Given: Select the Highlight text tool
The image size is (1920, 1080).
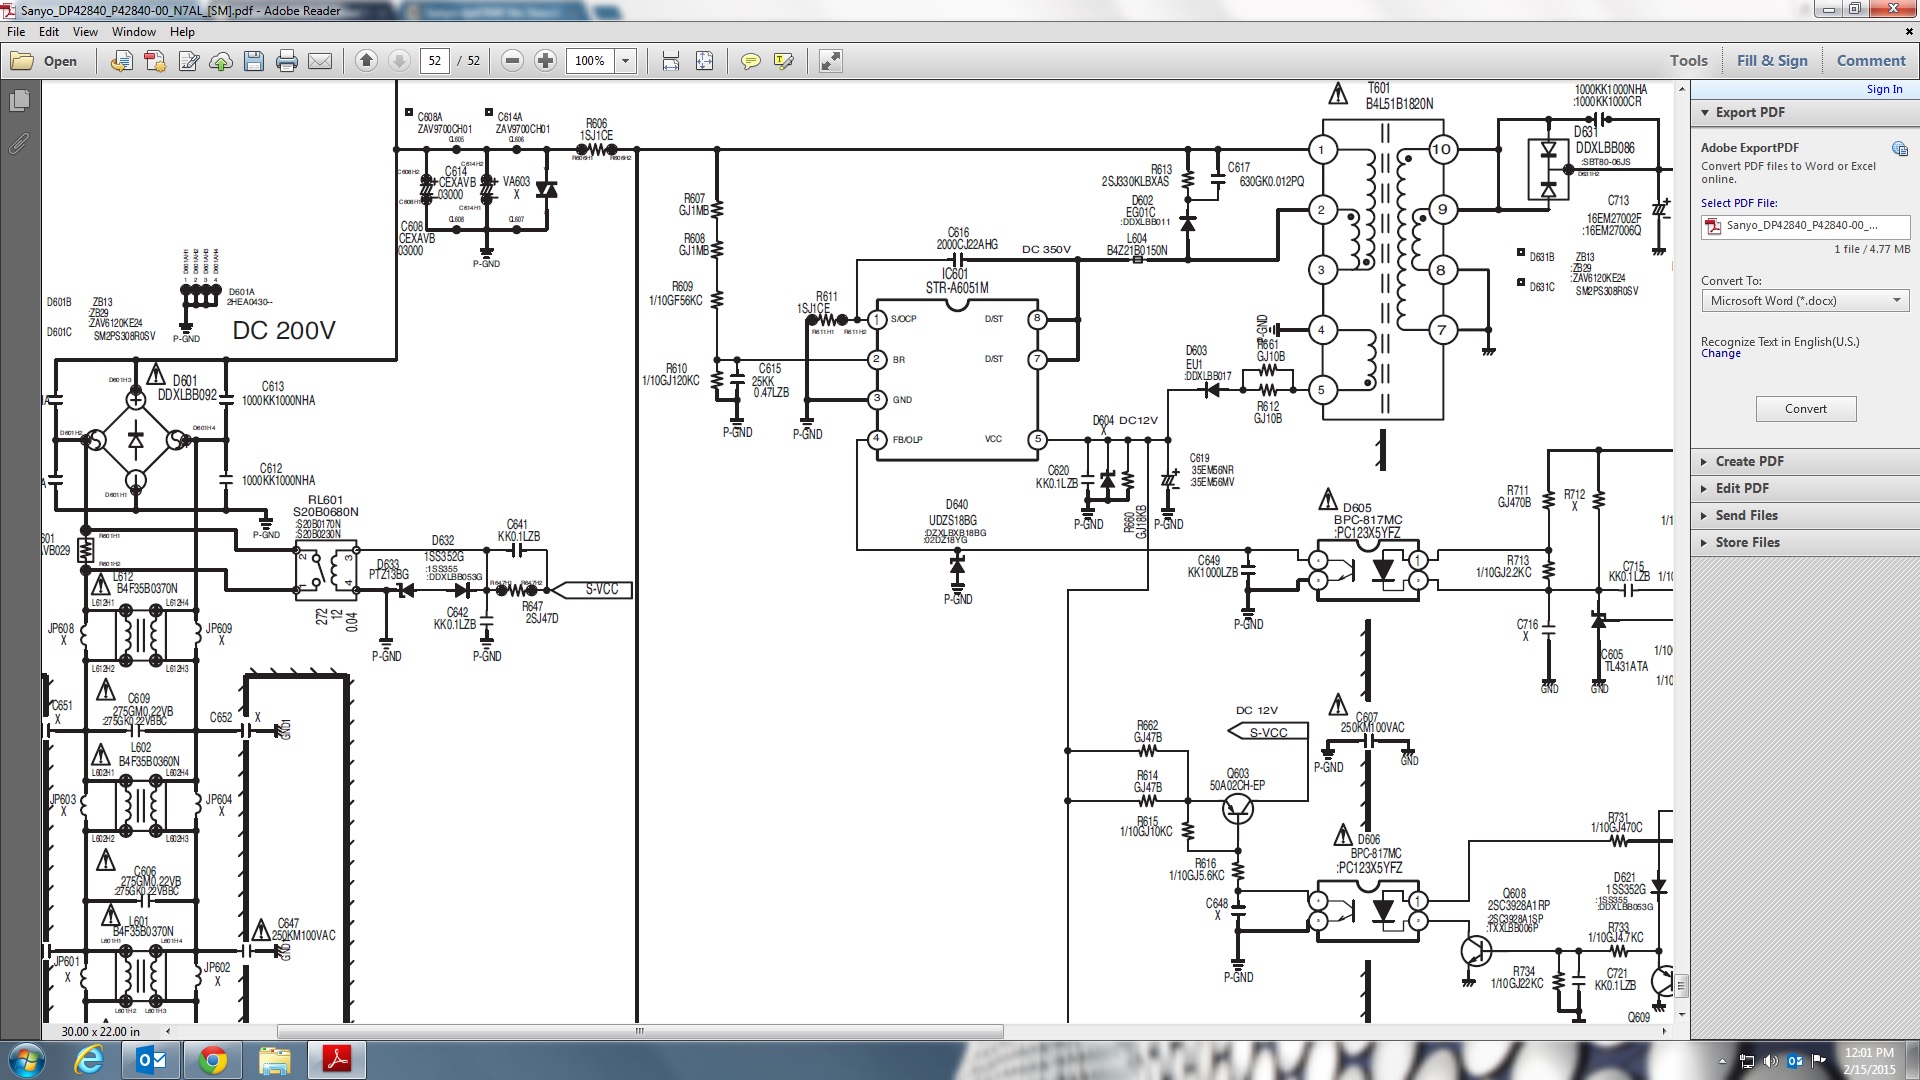Looking at the screenshot, I should click(783, 61).
